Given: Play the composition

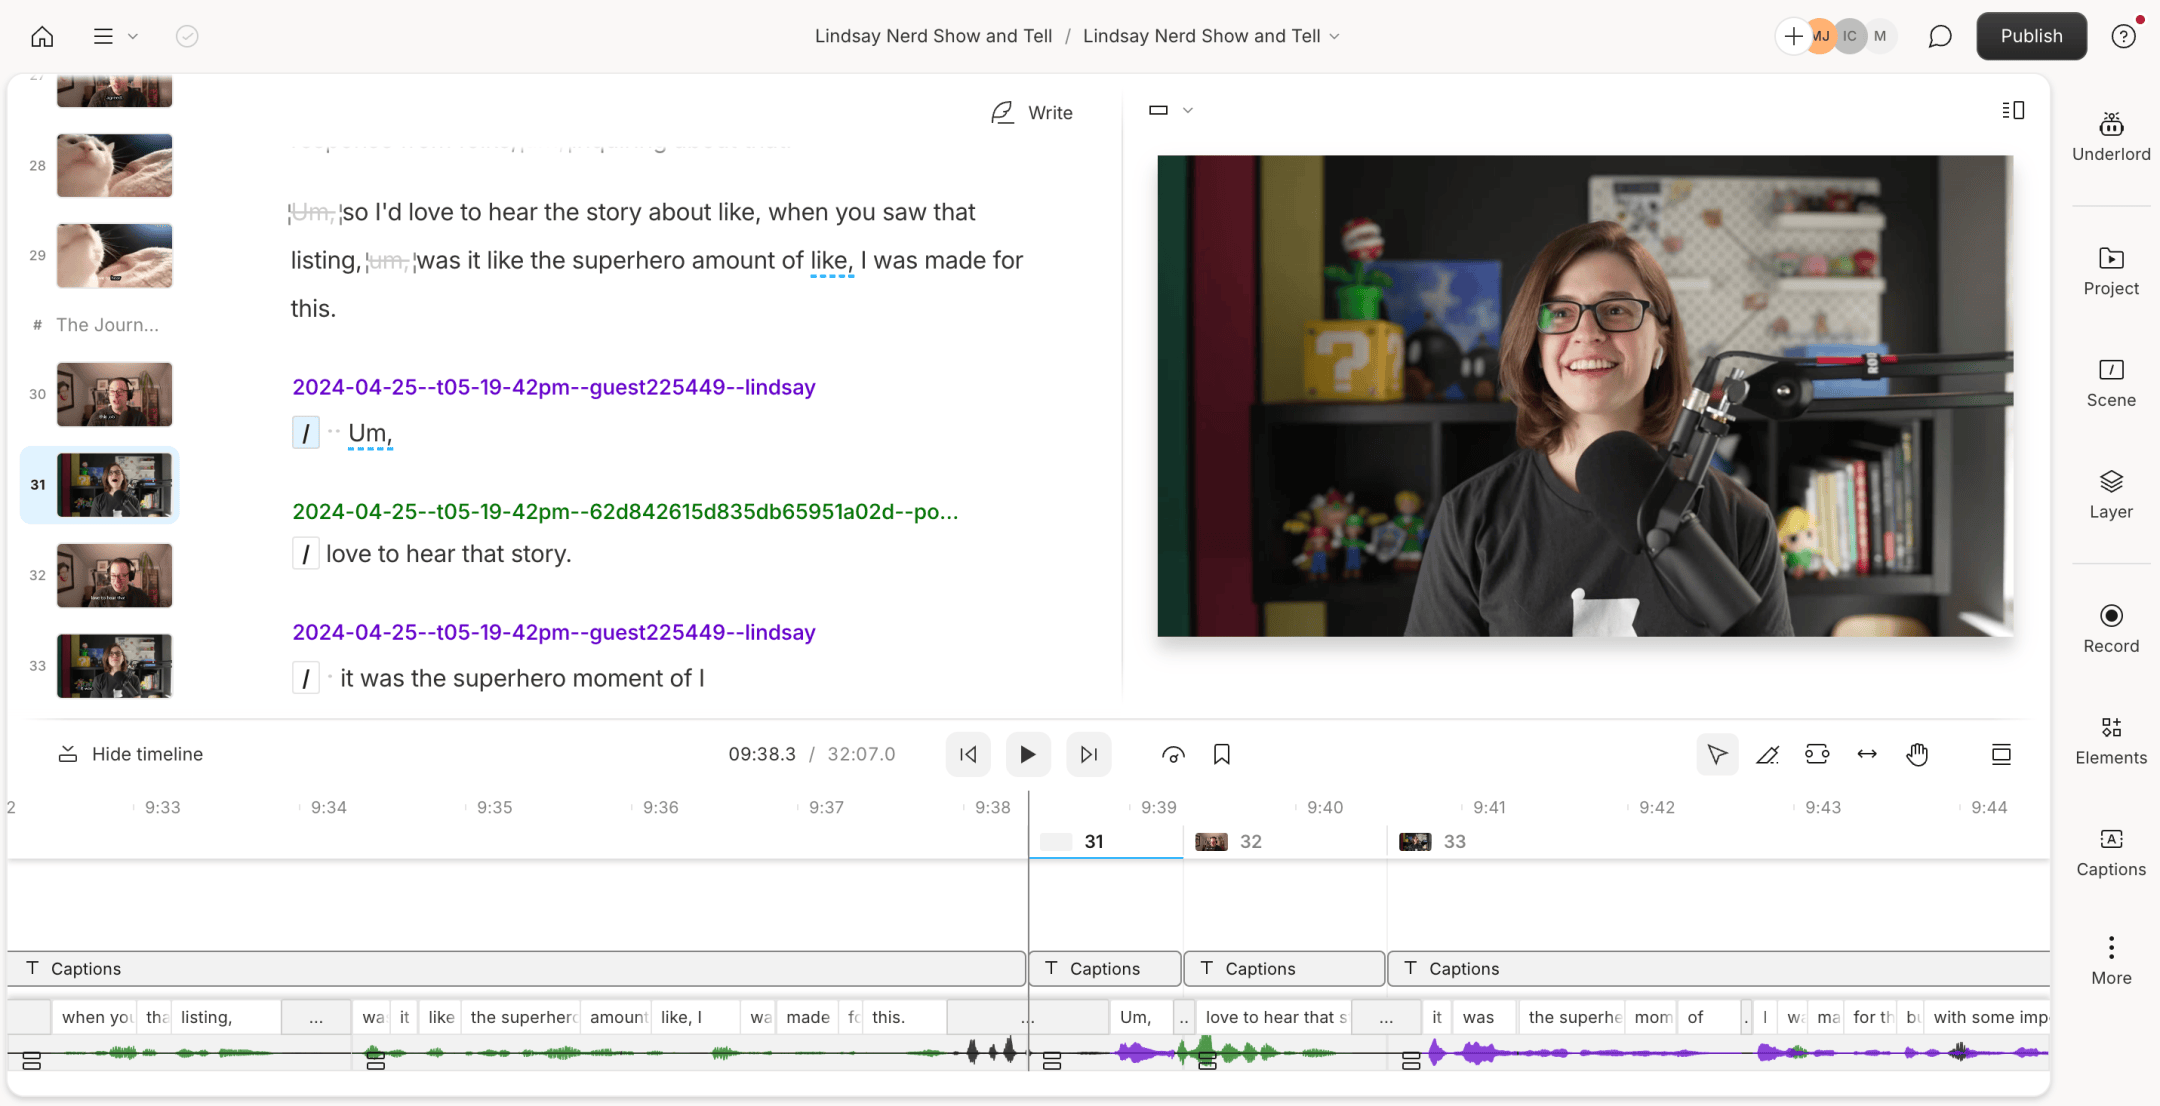Looking at the screenshot, I should coord(1027,754).
